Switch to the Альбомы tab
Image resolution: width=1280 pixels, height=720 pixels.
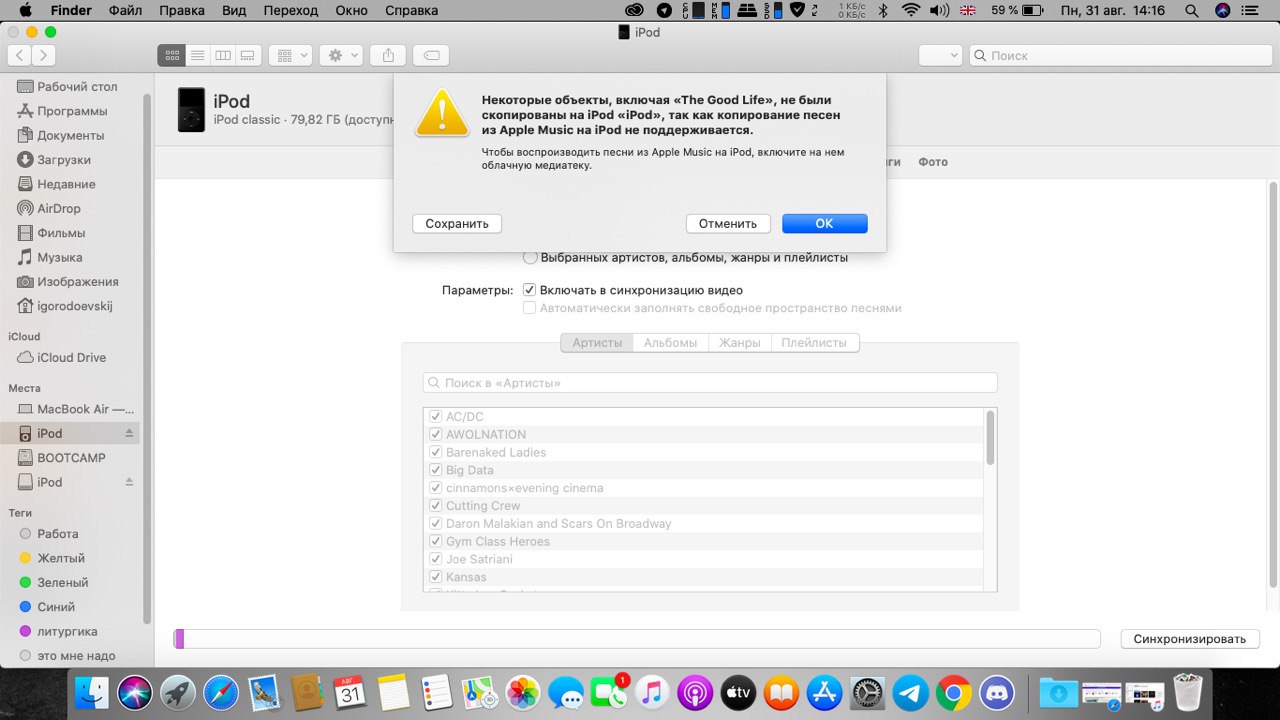click(x=670, y=342)
